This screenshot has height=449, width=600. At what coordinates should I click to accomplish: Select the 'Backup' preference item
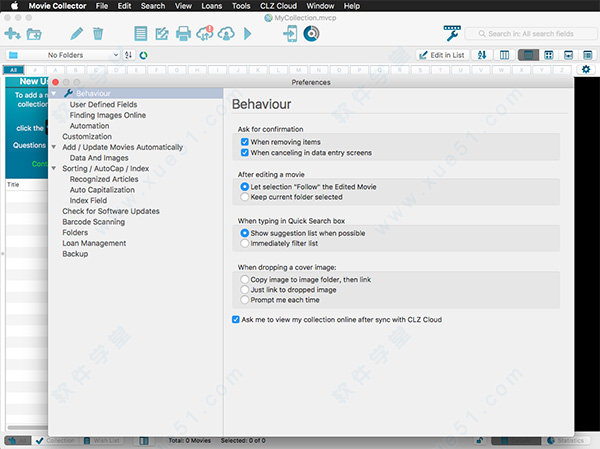tap(75, 254)
